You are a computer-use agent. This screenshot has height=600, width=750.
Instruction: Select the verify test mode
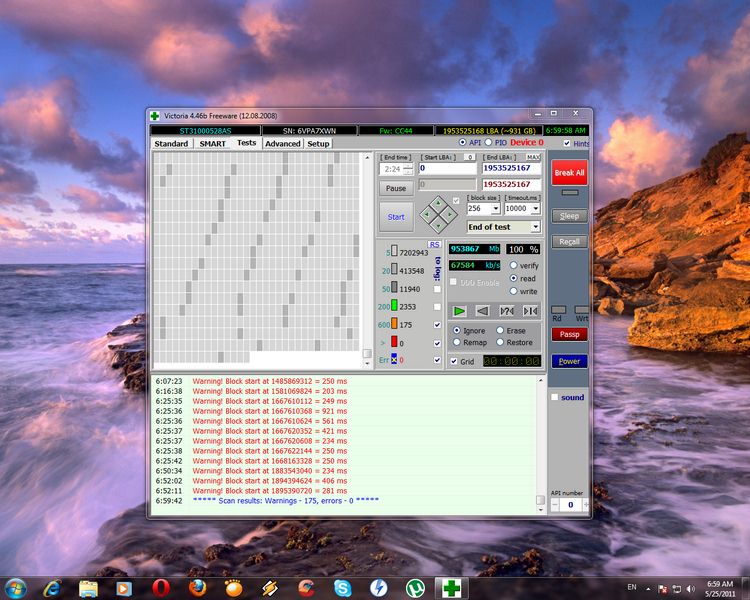coord(513,265)
